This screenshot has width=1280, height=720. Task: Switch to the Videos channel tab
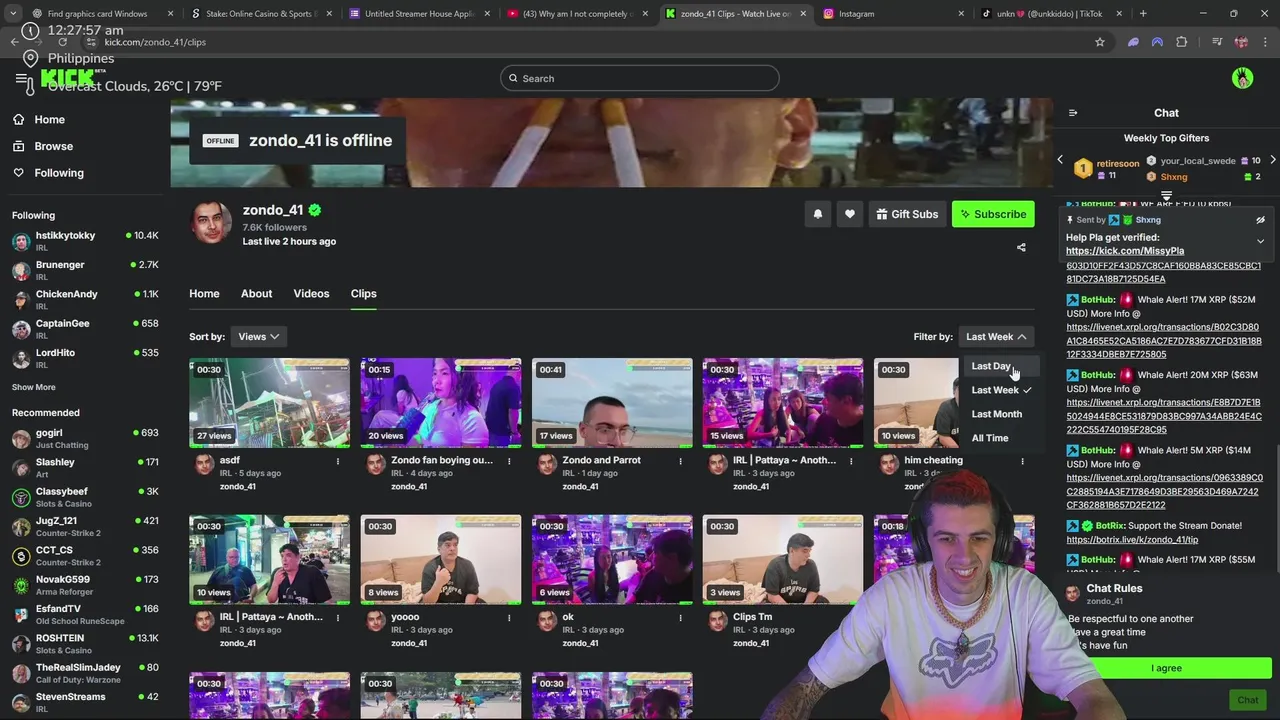pyautogui.click(x=311, y=294)
